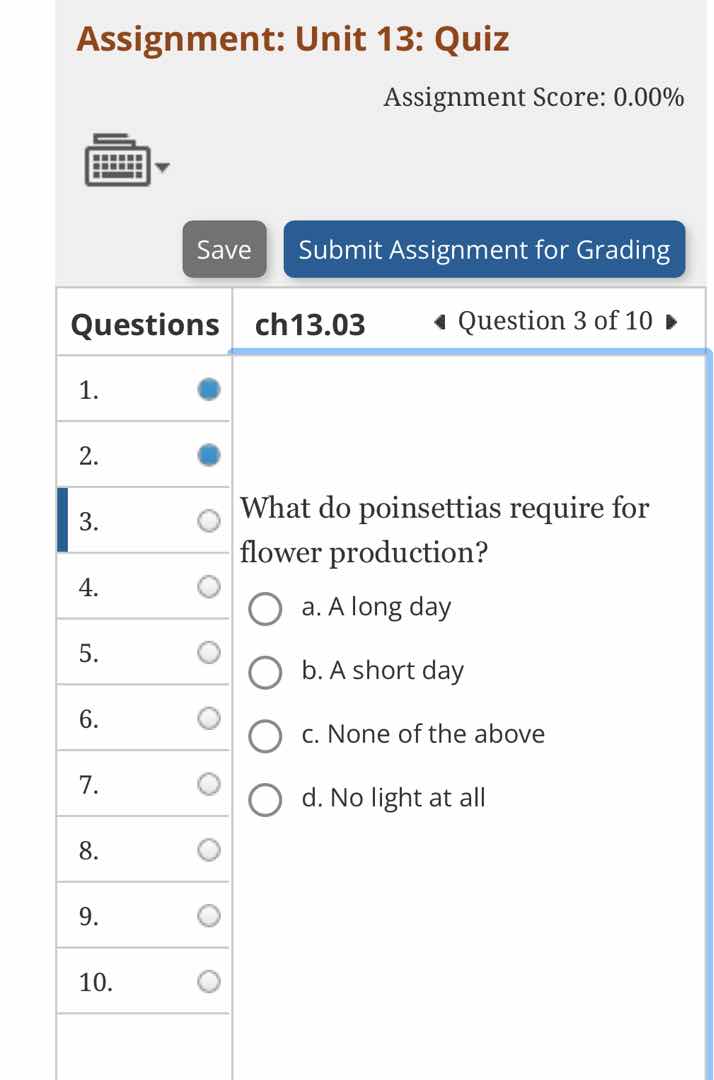Go to previous question arrow
This screenshot has width=714, height=1080.
439,322
